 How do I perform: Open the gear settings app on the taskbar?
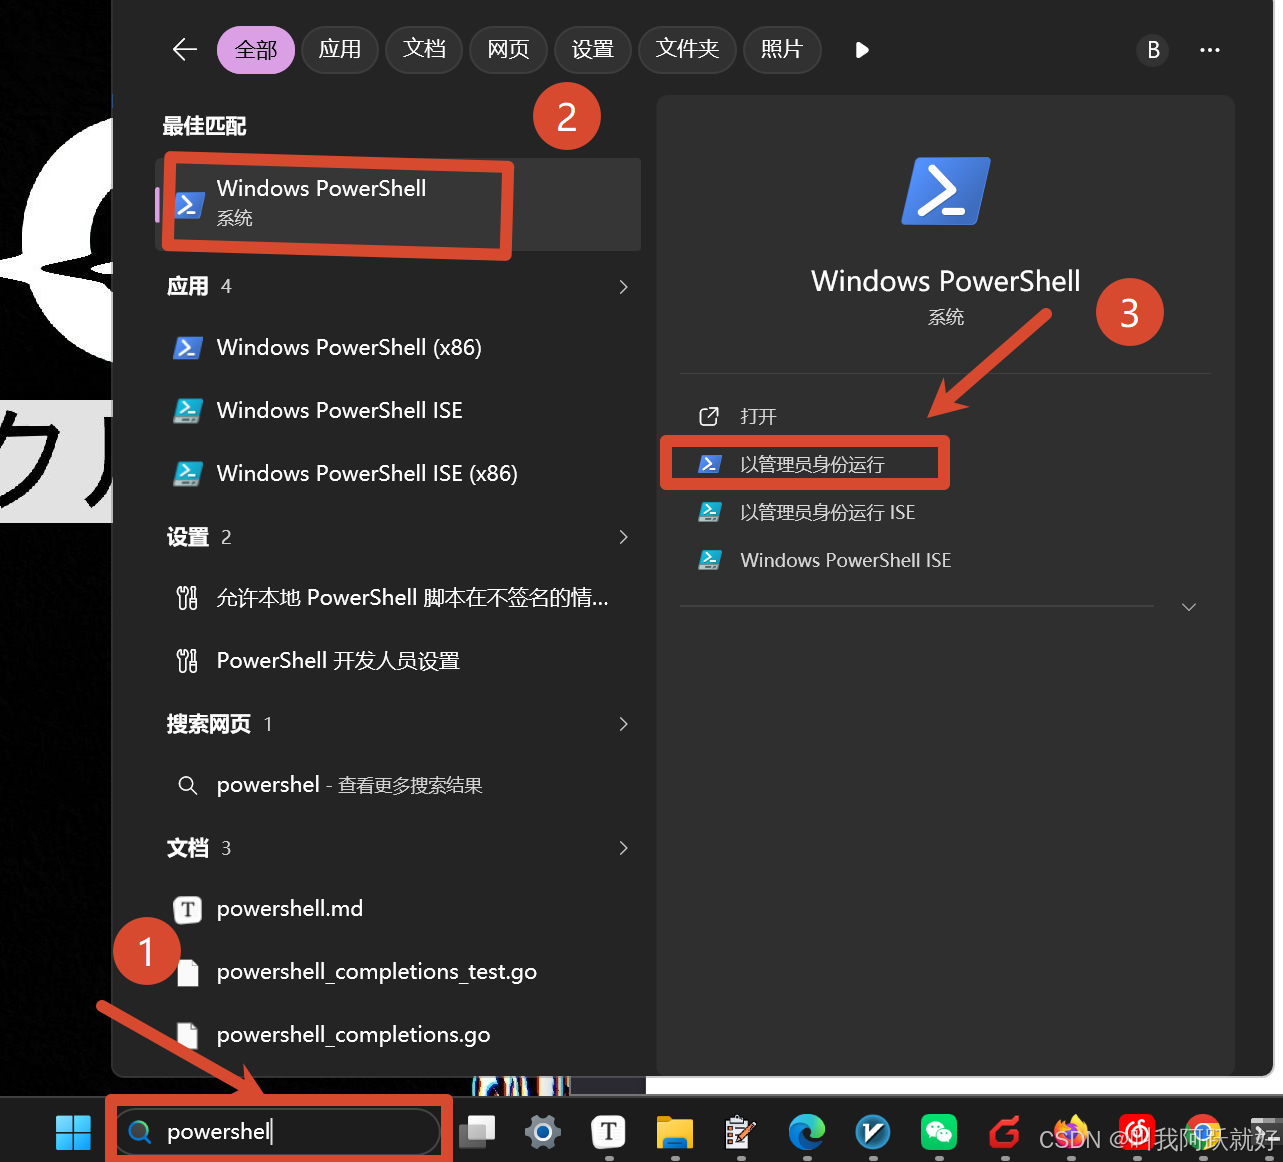(543, 1132)
